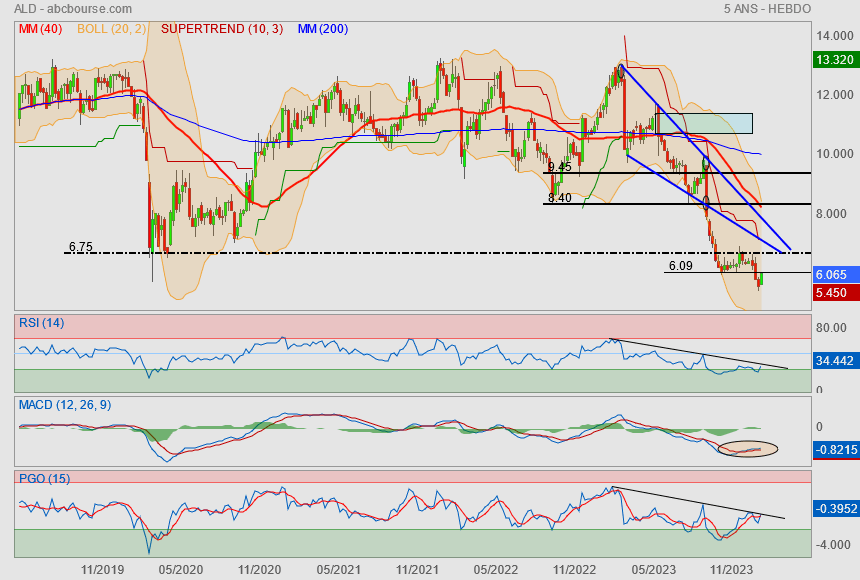860x580 pixels.
Task: Click the 12.000 price axis value
Action: click(834, 95)
